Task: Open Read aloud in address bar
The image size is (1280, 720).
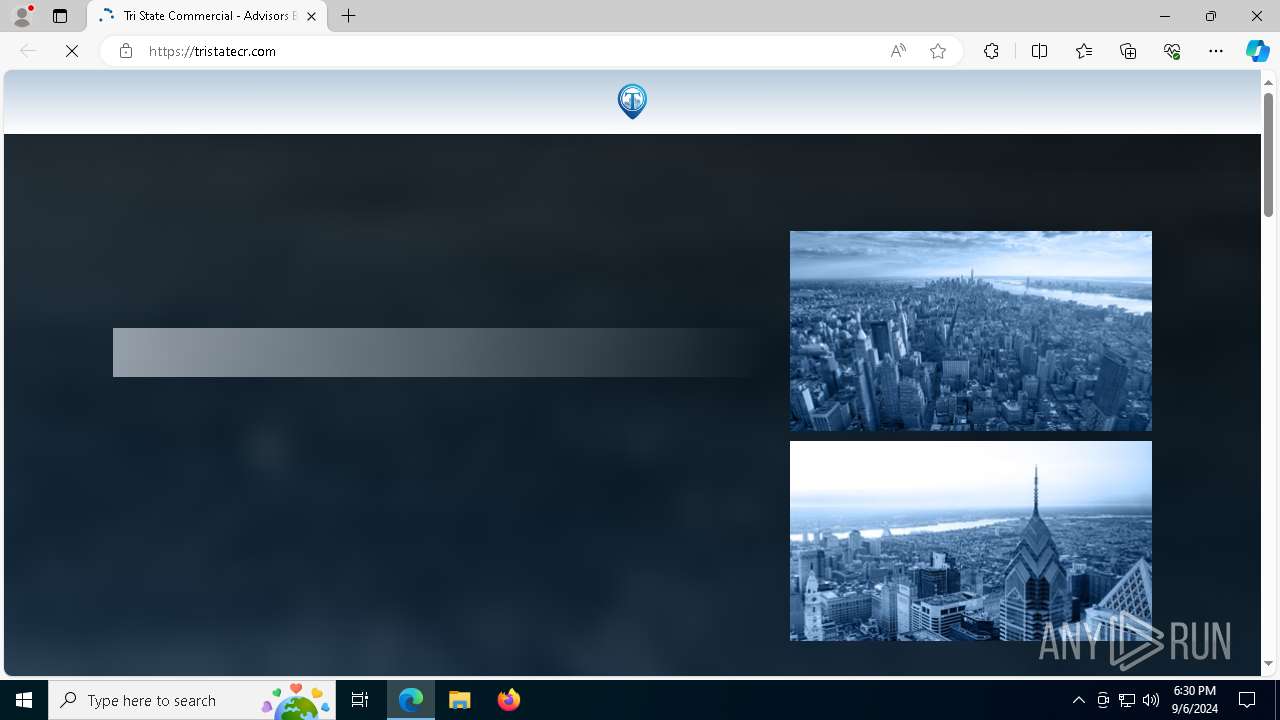Action: (x=898, y=51)
